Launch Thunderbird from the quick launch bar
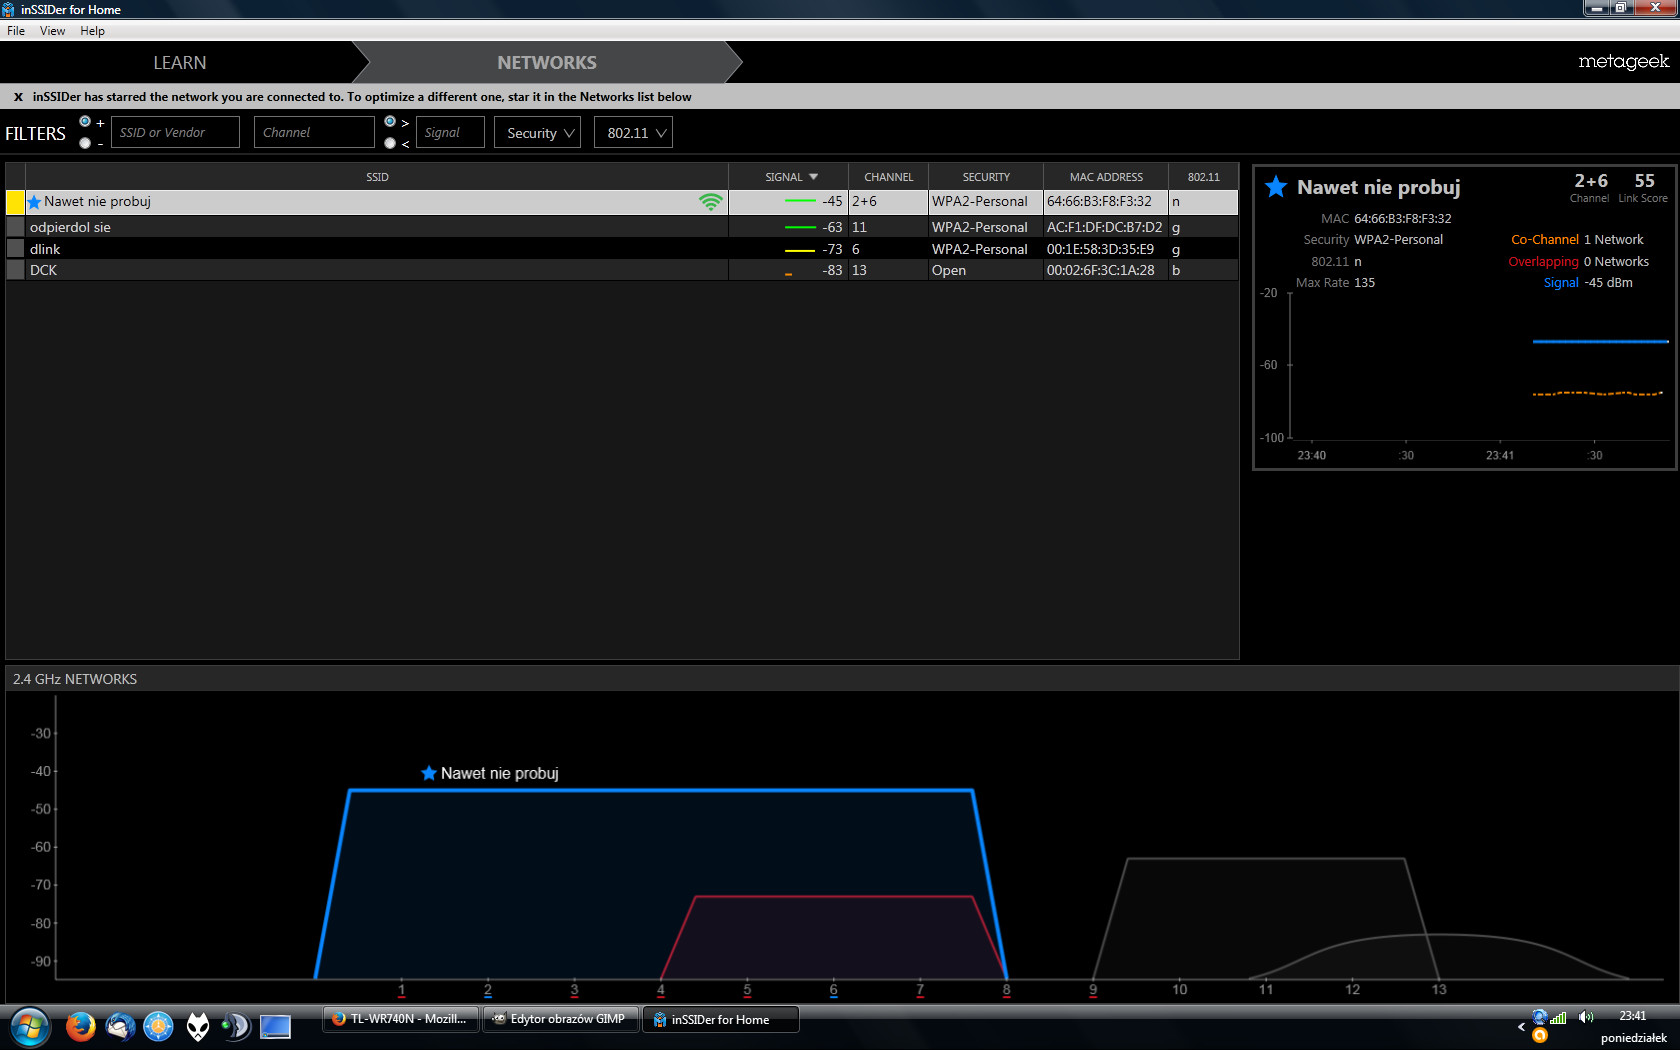1680x1050 pixels. (120, 1026)
